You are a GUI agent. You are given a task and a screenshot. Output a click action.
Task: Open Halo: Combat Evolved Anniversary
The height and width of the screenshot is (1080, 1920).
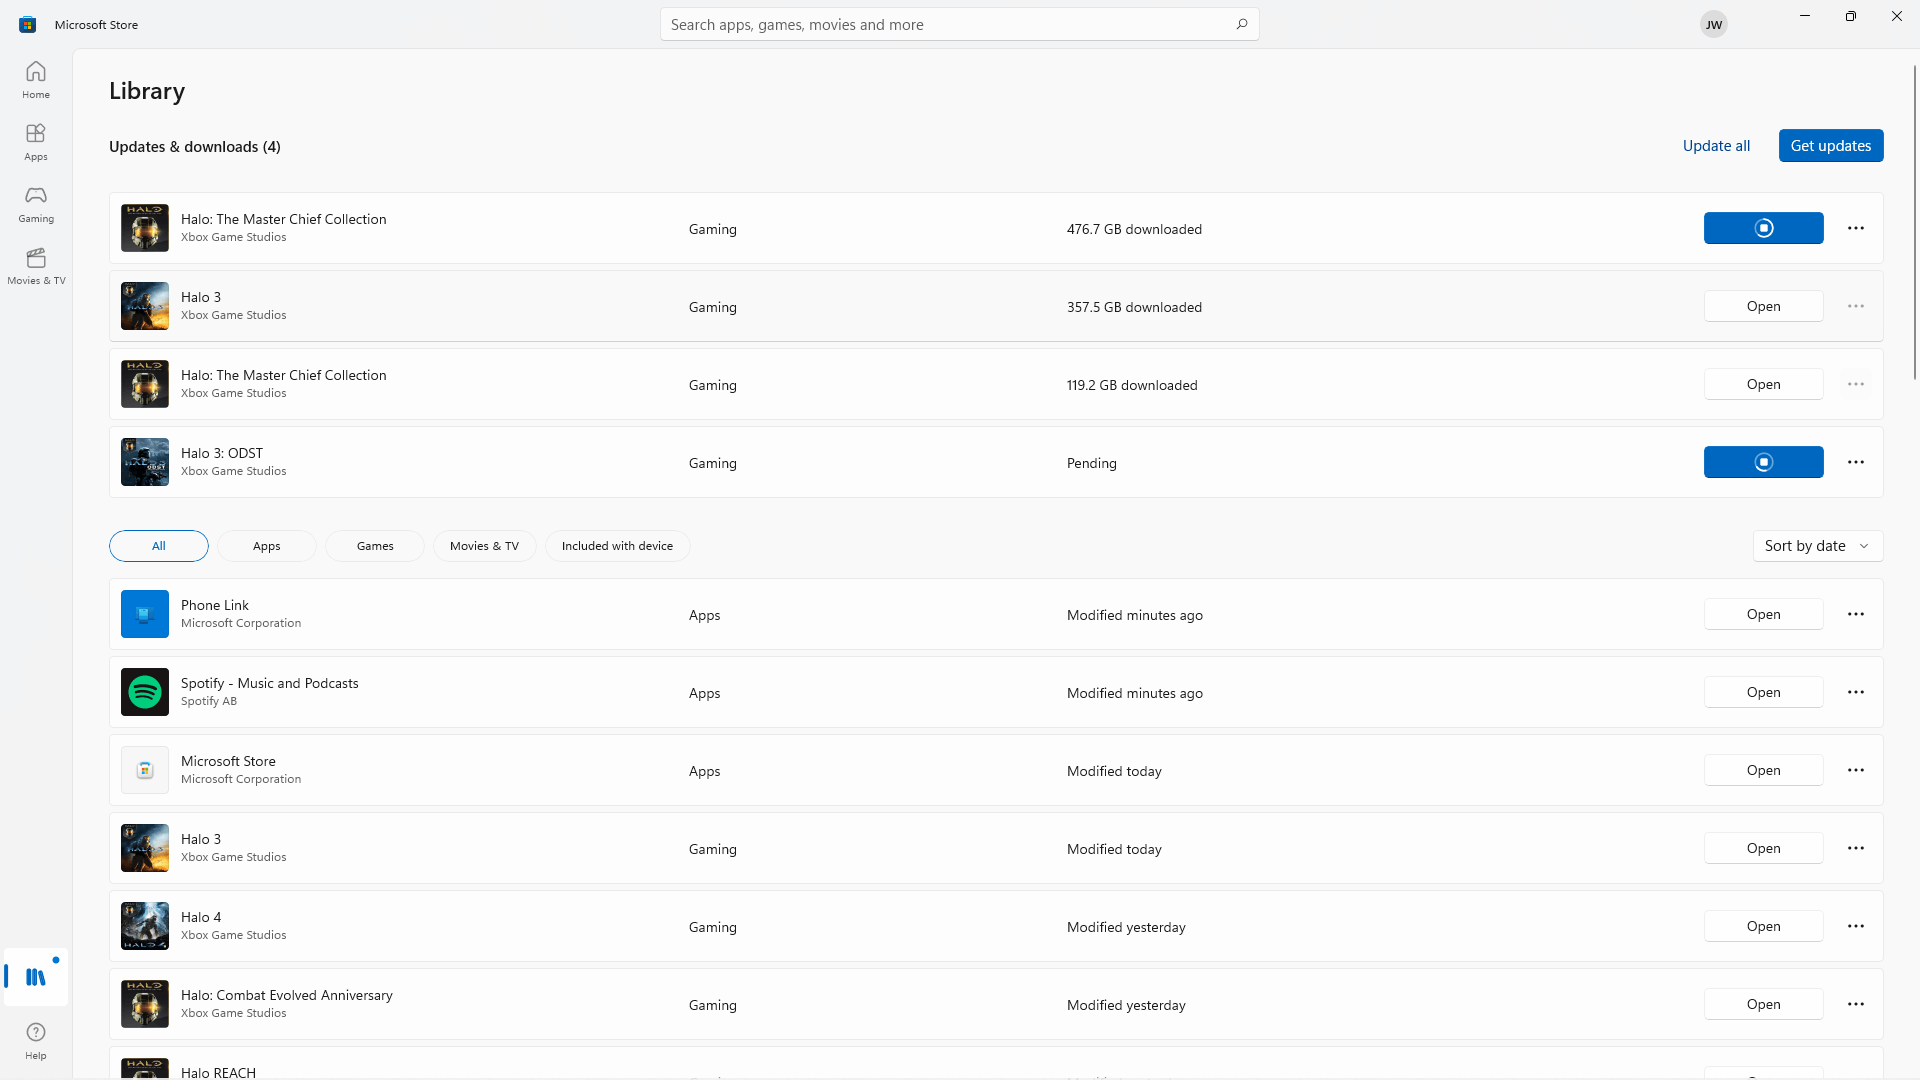click(x=1763, y=1004)
